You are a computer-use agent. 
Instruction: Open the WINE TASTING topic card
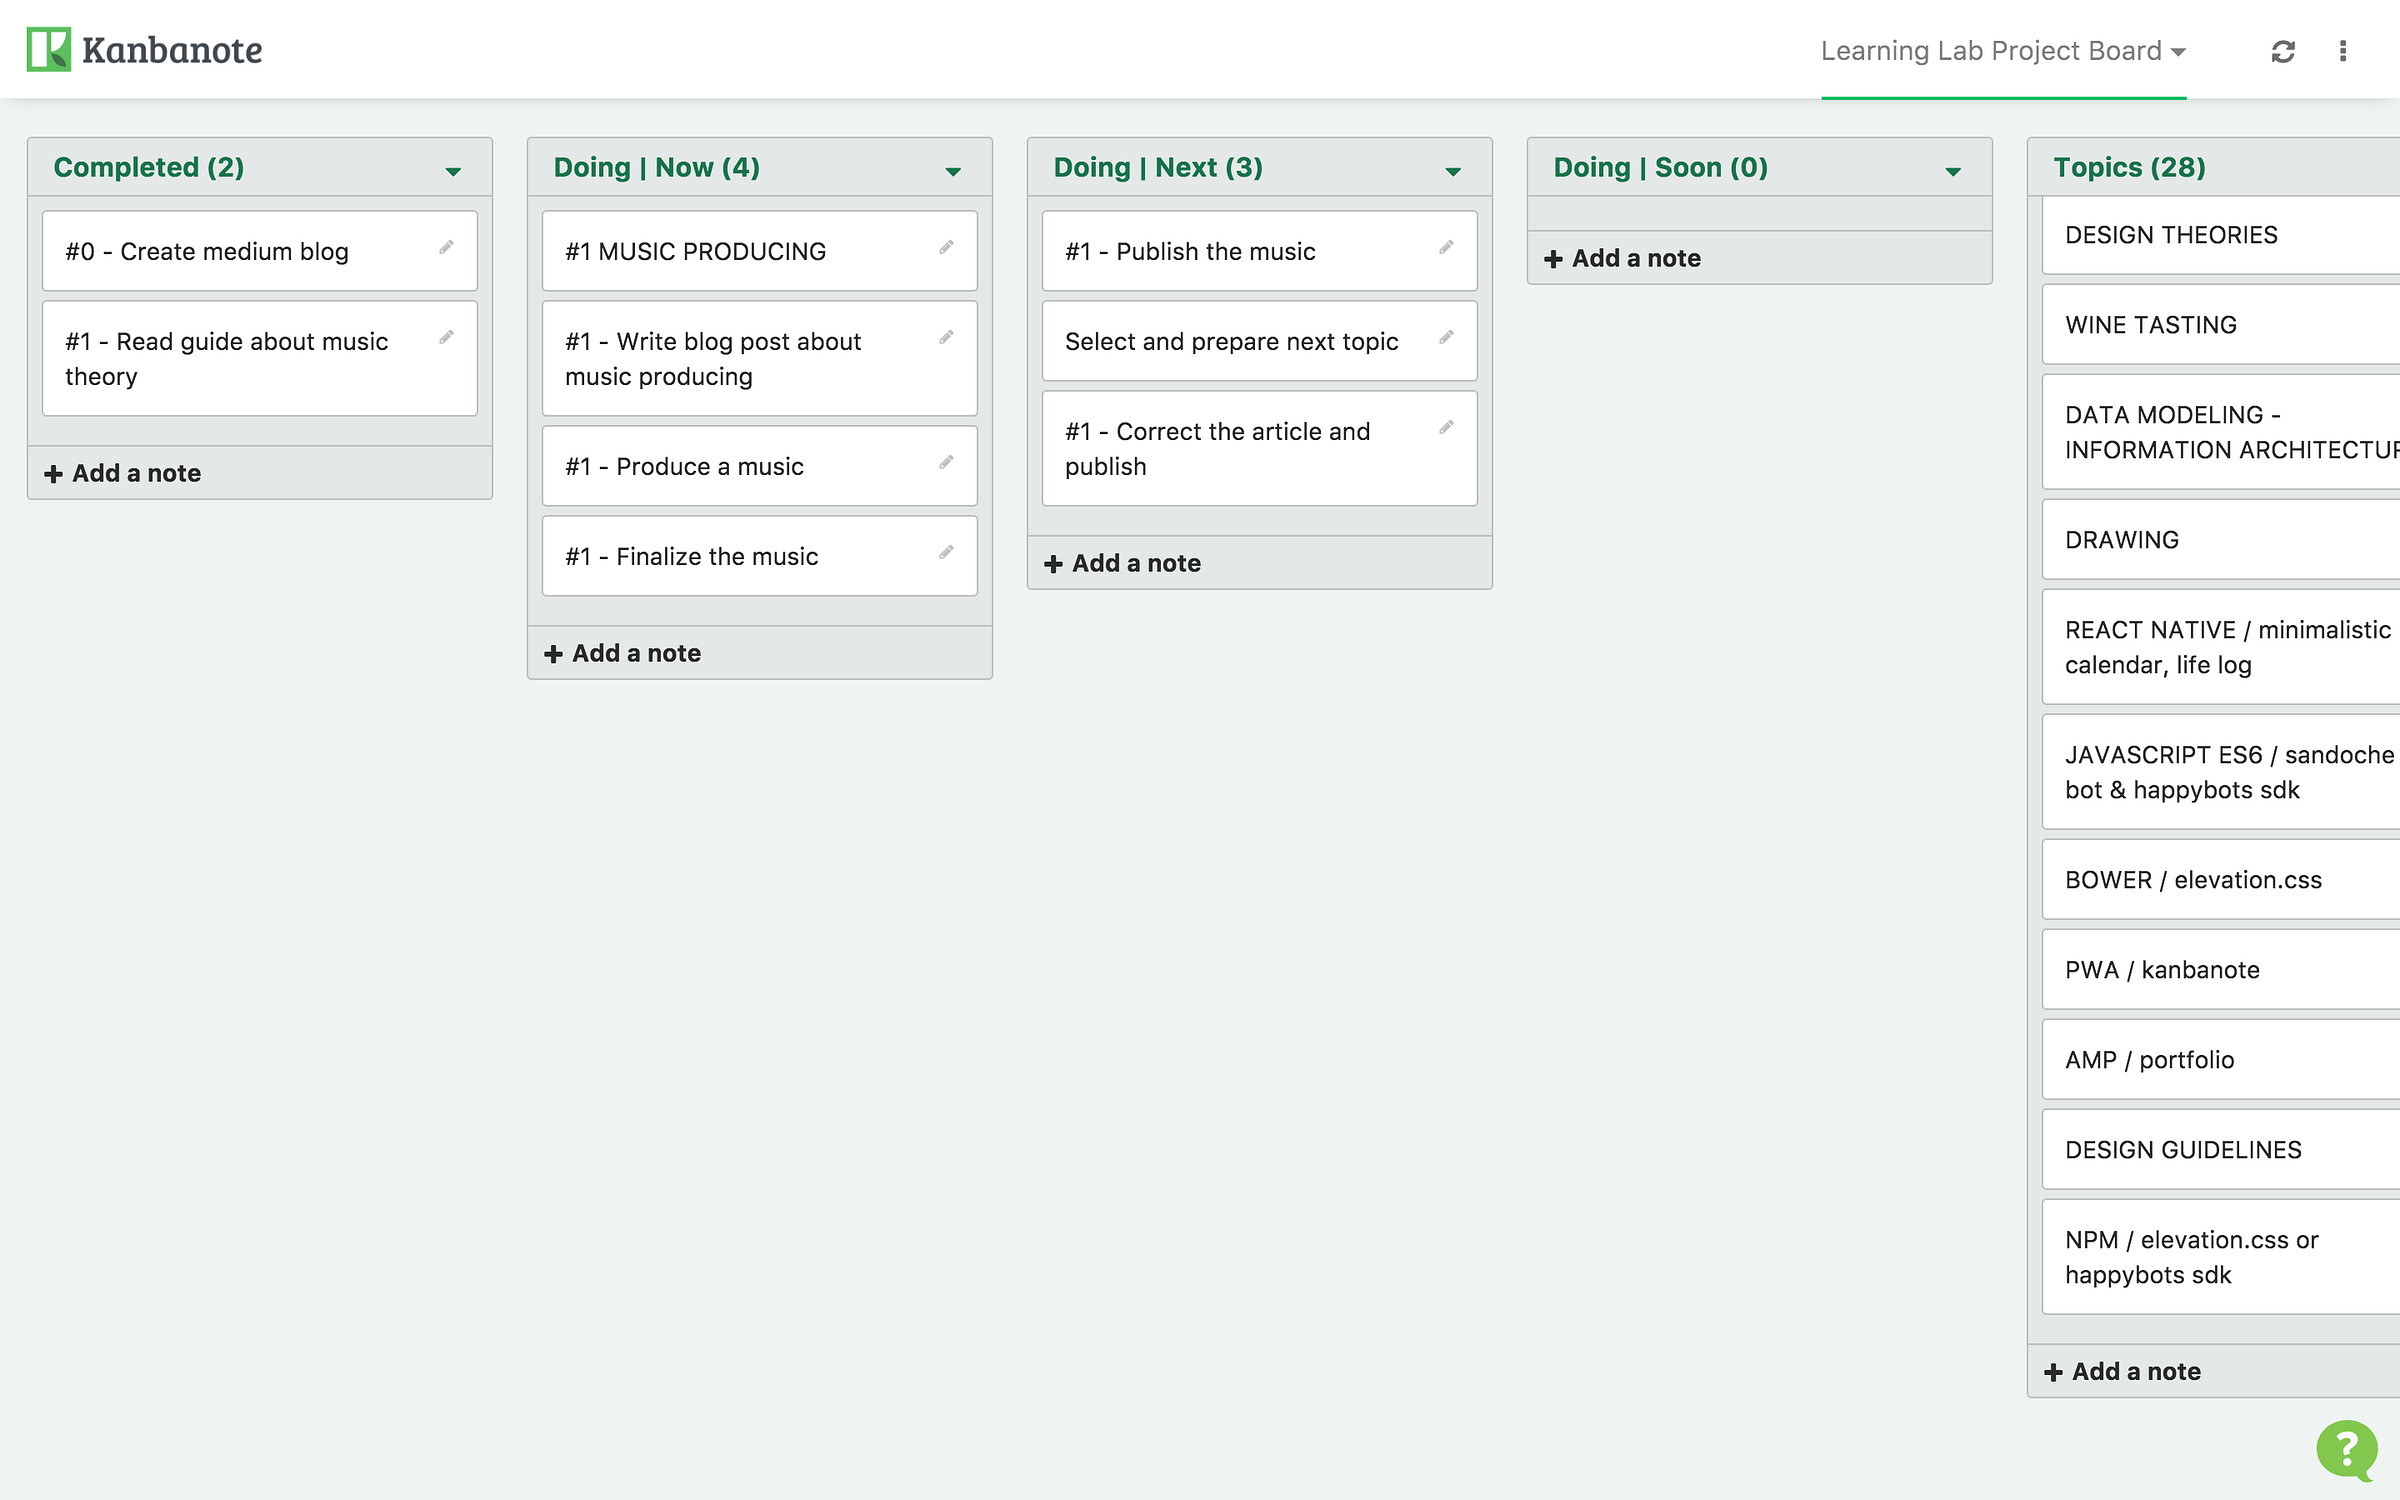pyautogui.click(x=2221, y=325)
